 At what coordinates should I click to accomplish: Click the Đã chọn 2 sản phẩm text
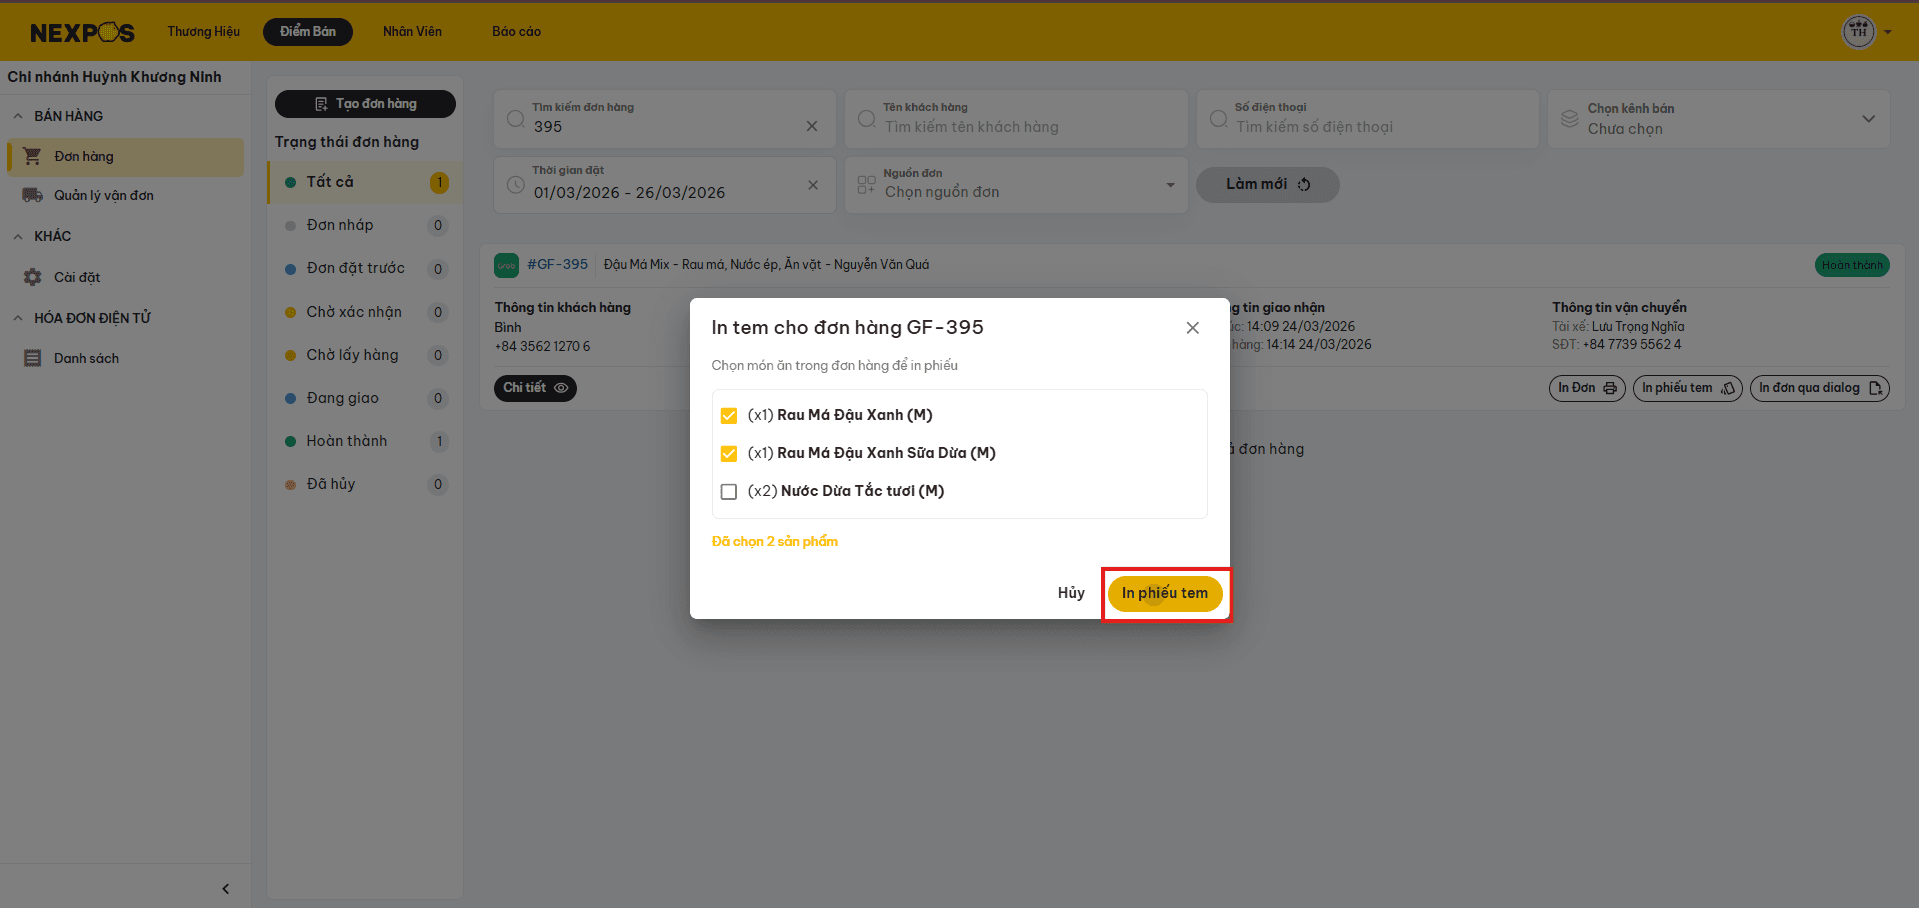tap(775, 541)
